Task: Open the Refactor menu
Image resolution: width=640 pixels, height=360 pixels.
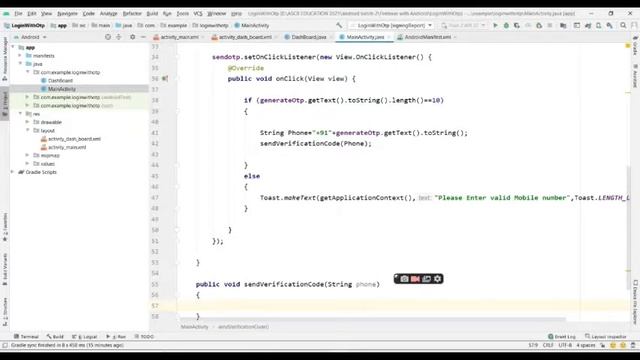Action: (132, 13)
